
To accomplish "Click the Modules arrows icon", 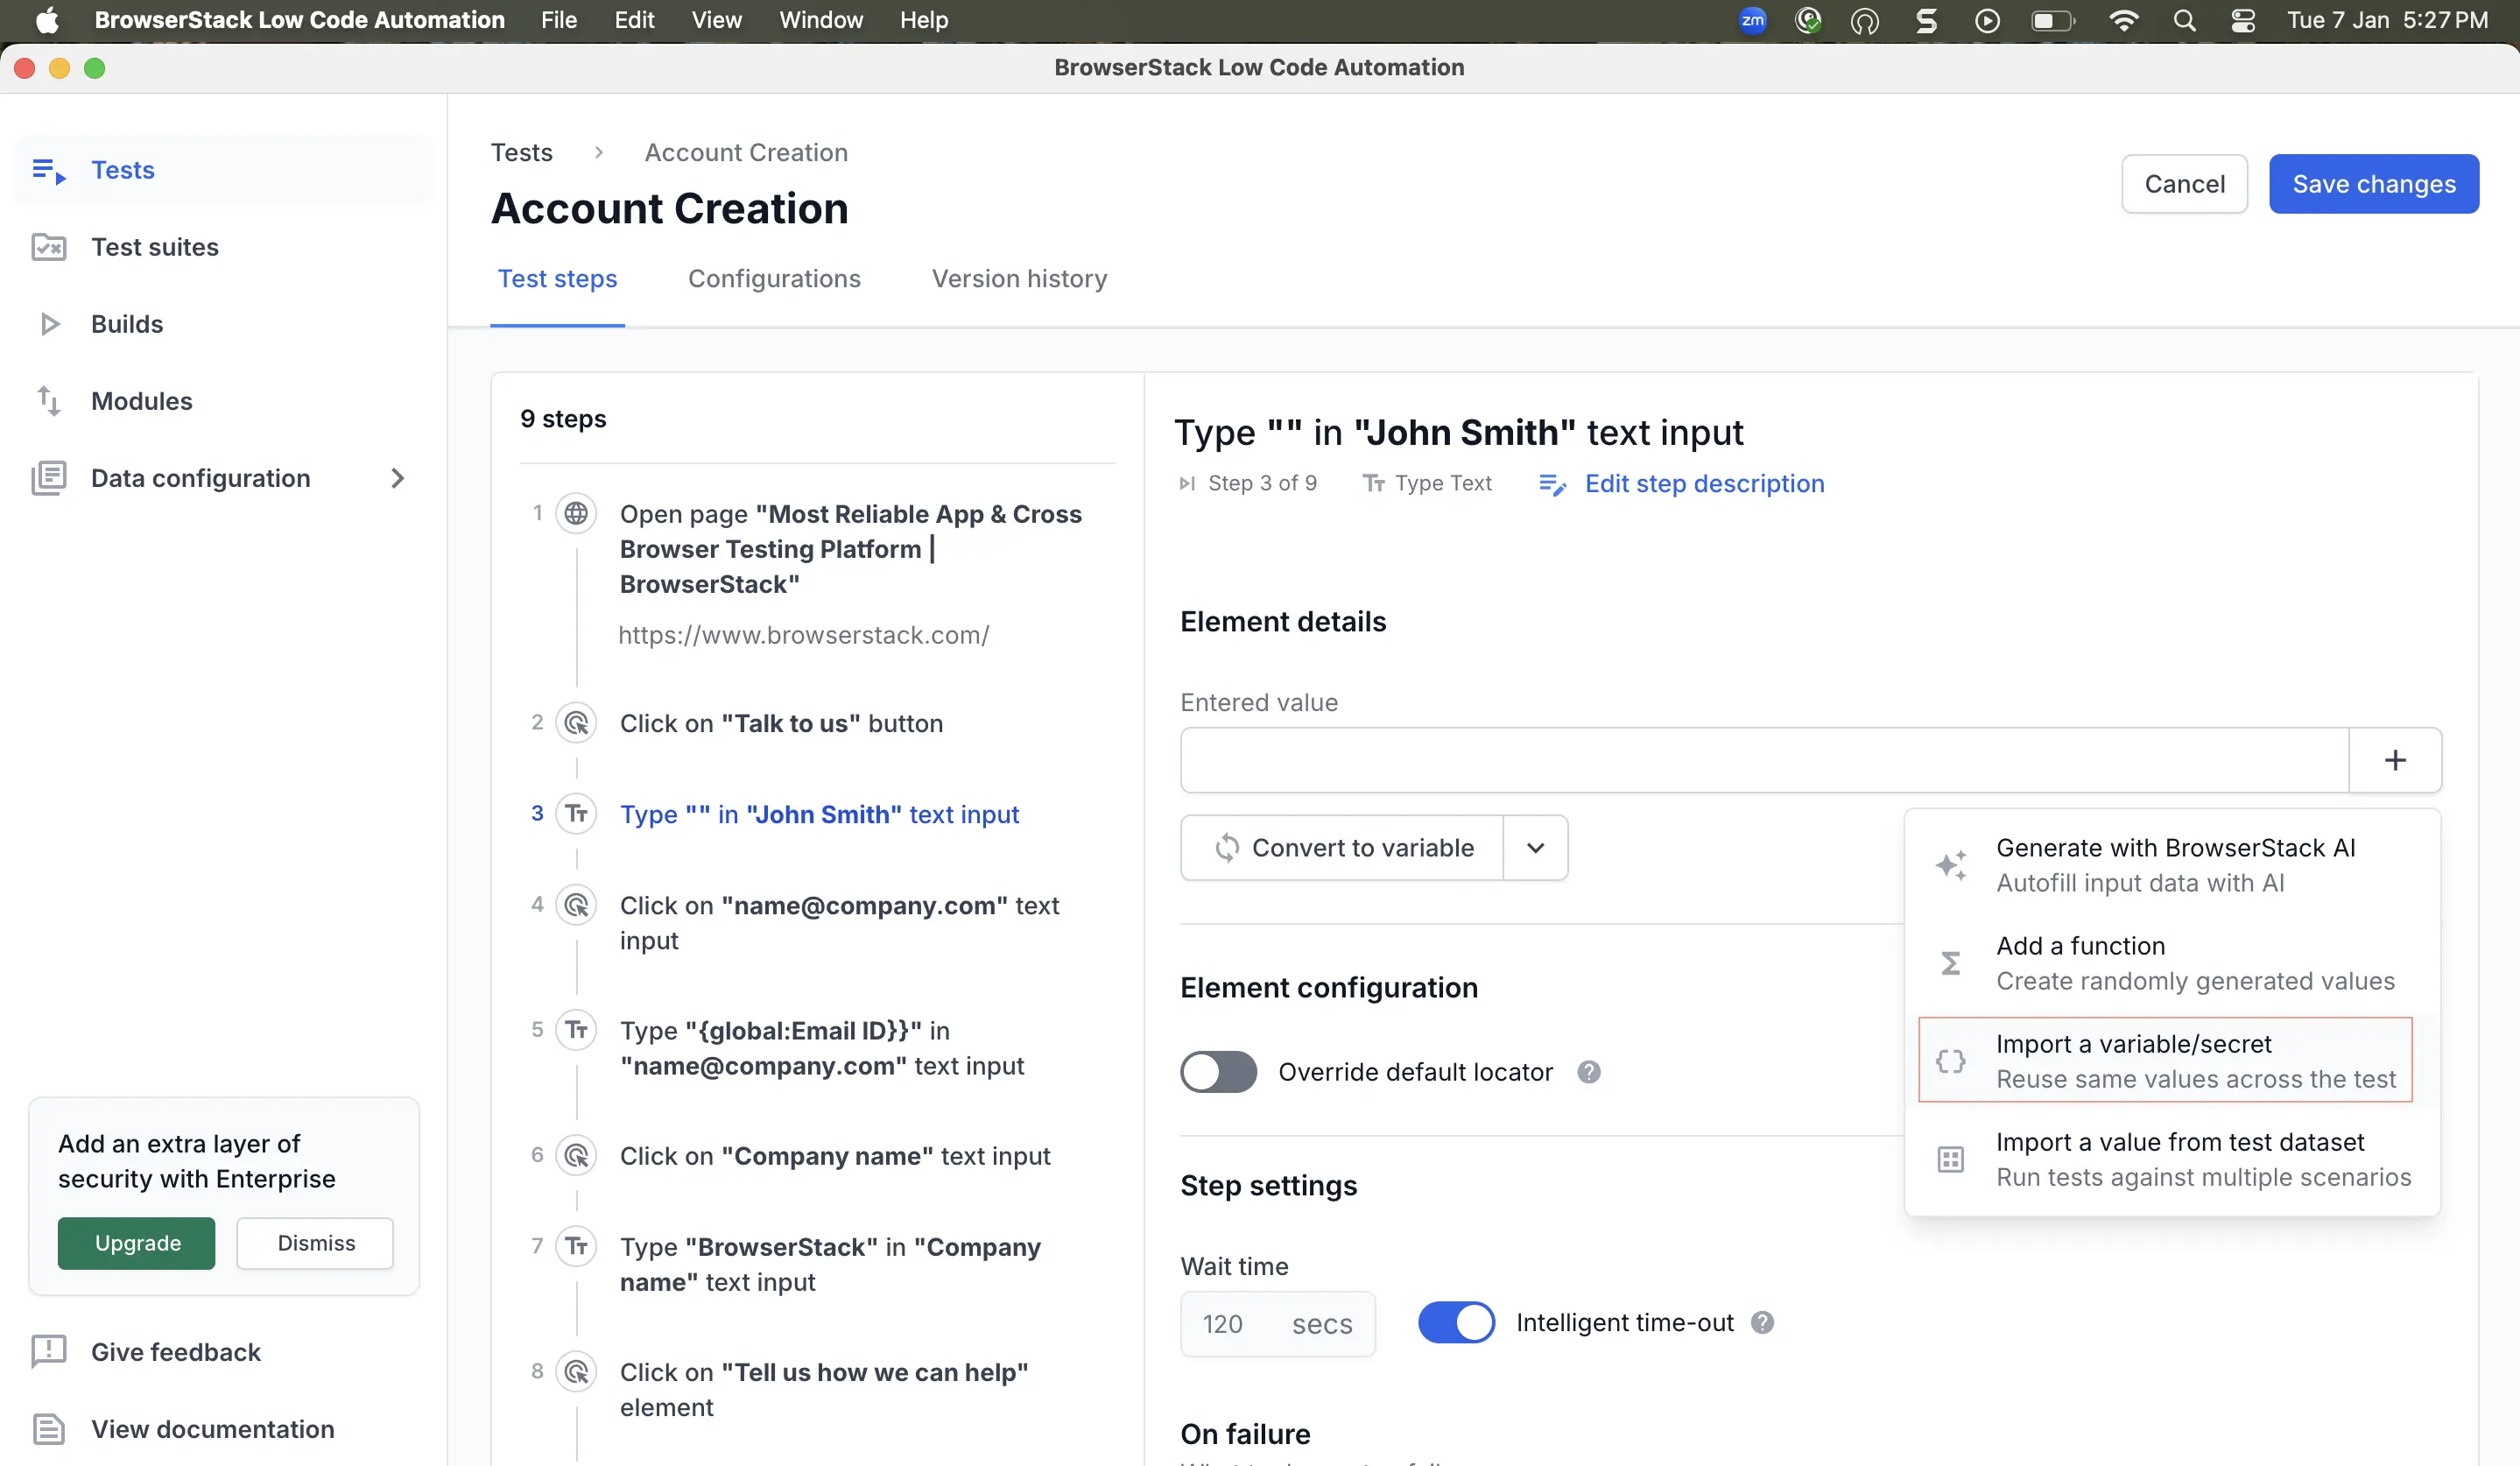I will [x=48, y=401].
